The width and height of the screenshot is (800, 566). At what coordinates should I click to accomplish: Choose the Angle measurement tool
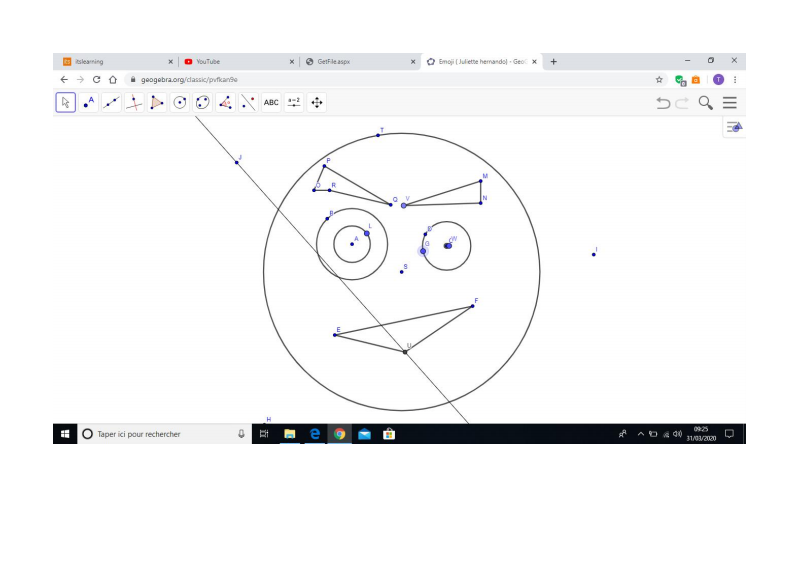pos(226,102)
